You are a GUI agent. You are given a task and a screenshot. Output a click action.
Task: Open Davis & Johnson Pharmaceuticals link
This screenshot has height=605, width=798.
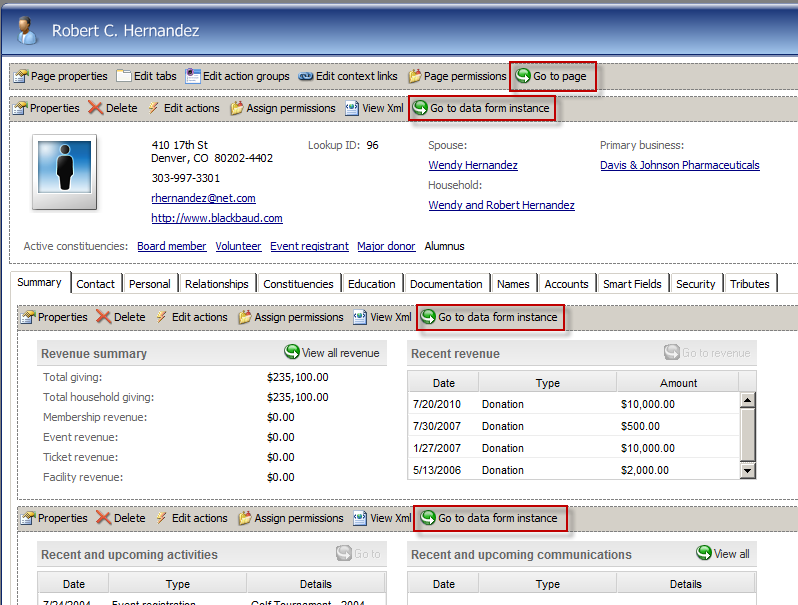(x=679, y=165)
